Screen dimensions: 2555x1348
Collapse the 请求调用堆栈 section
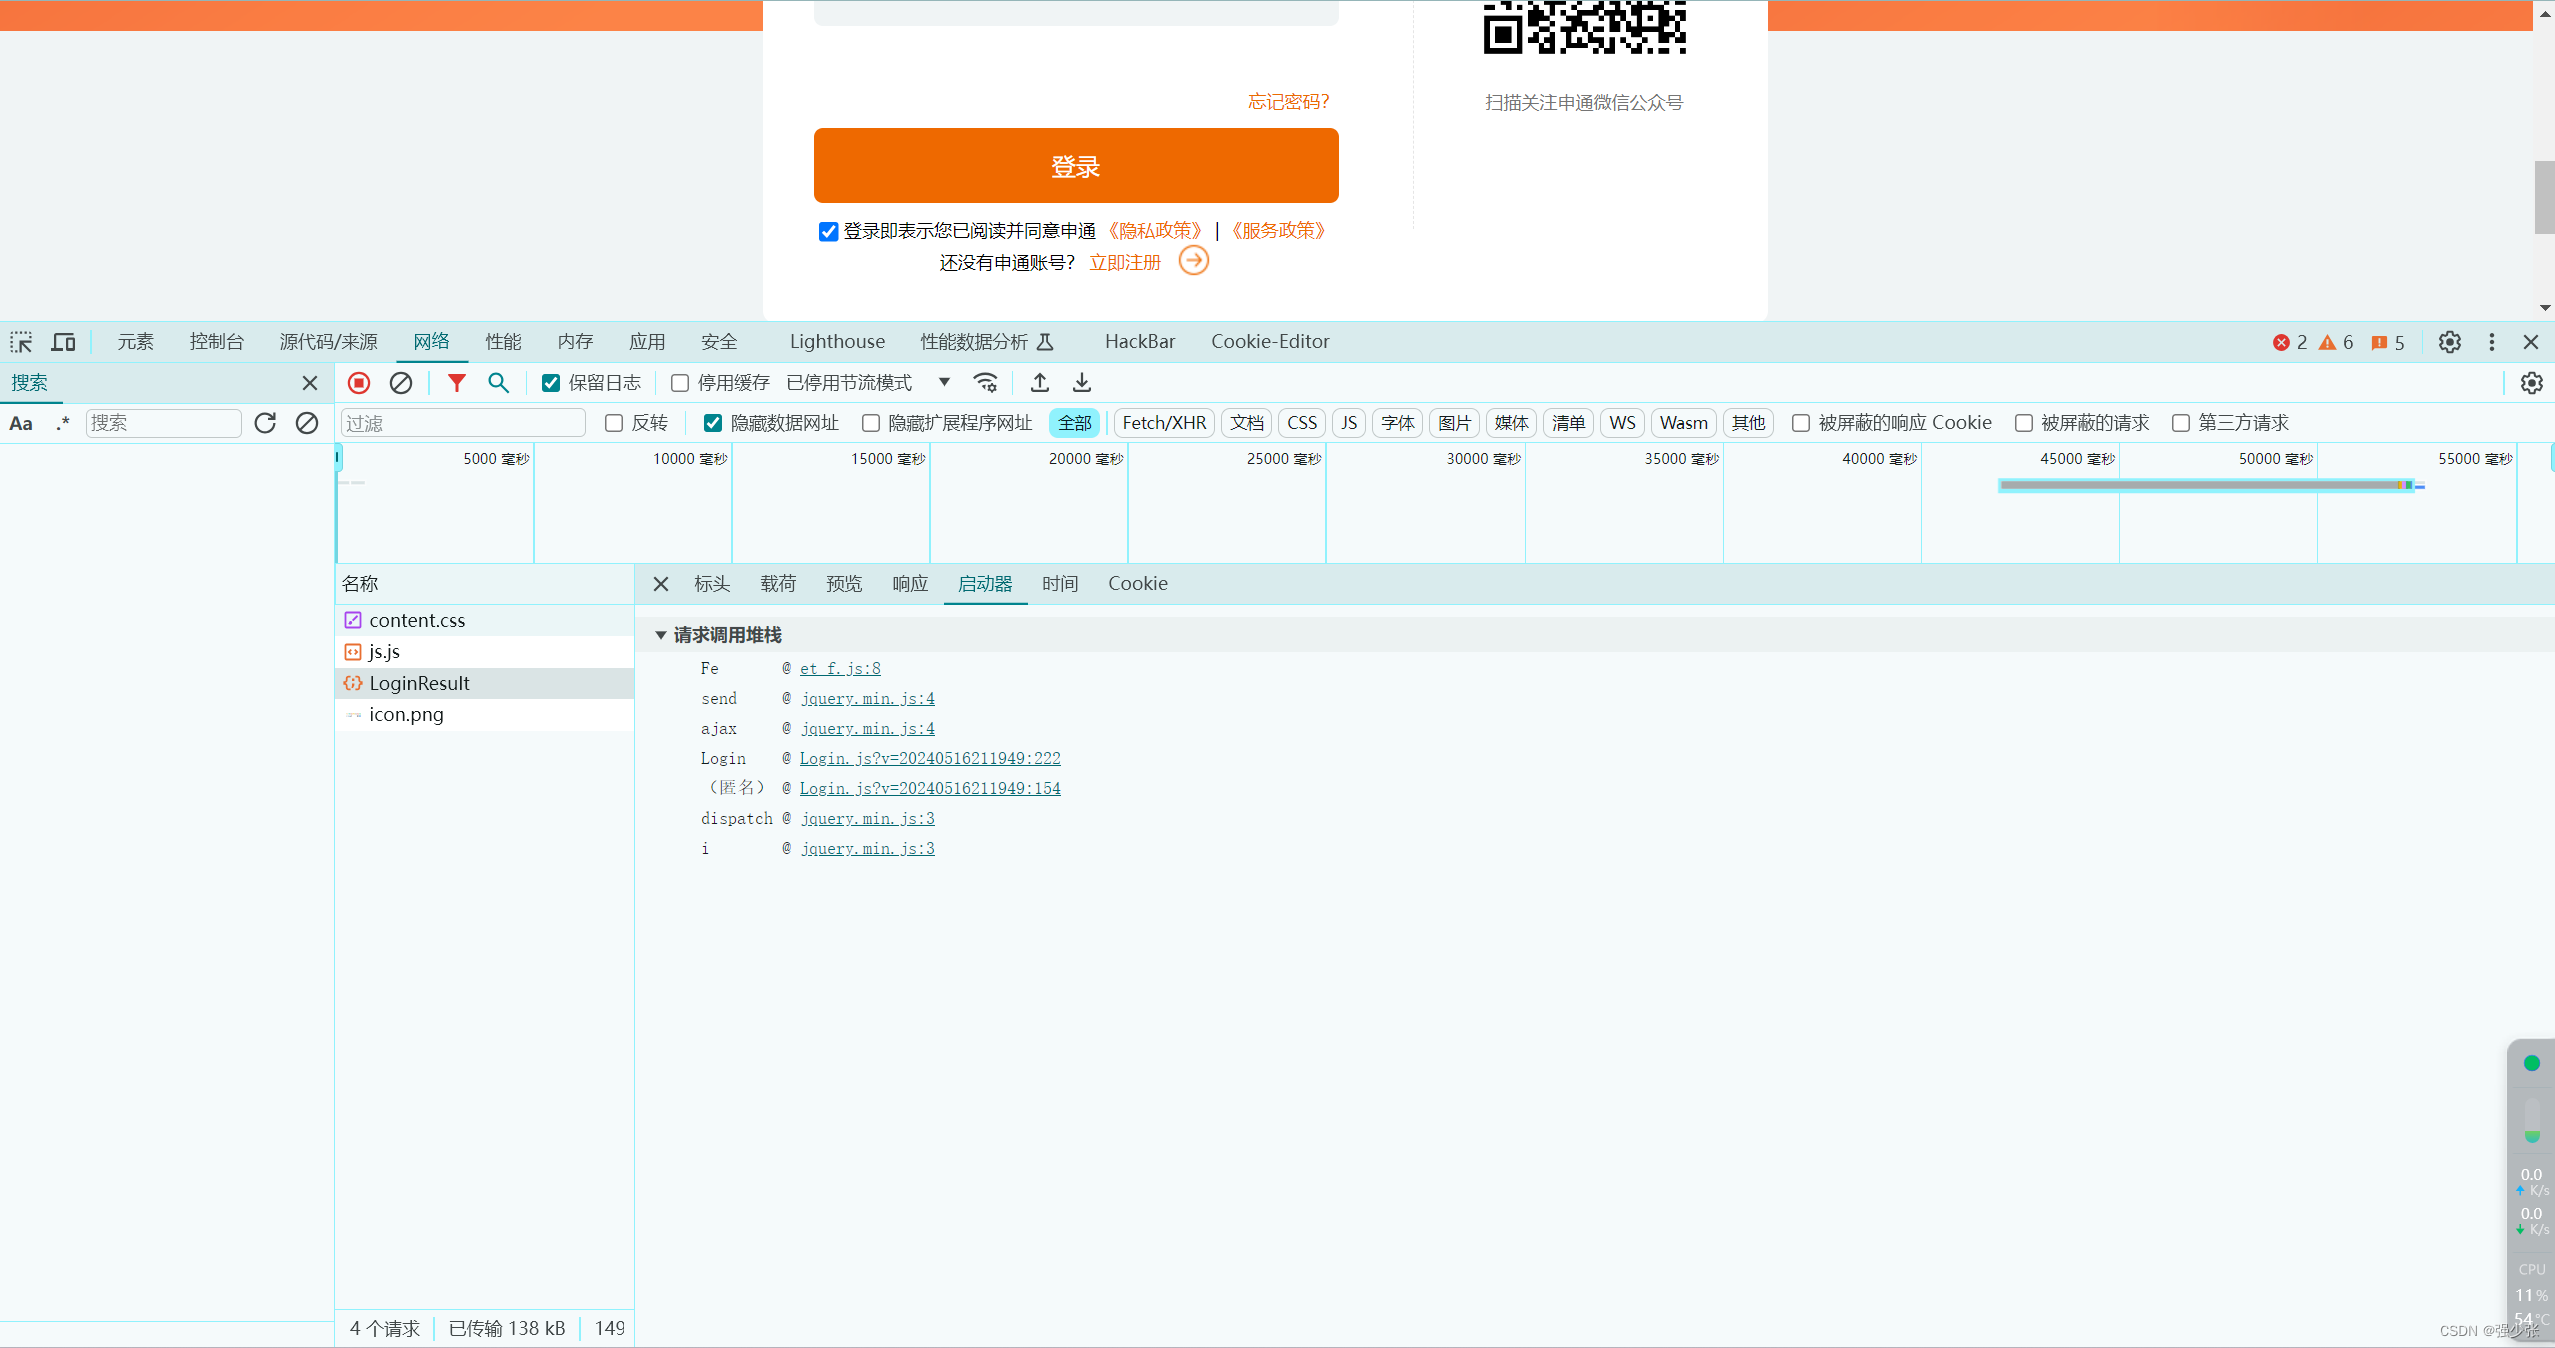pyautogui.click(x=661, y=635)
